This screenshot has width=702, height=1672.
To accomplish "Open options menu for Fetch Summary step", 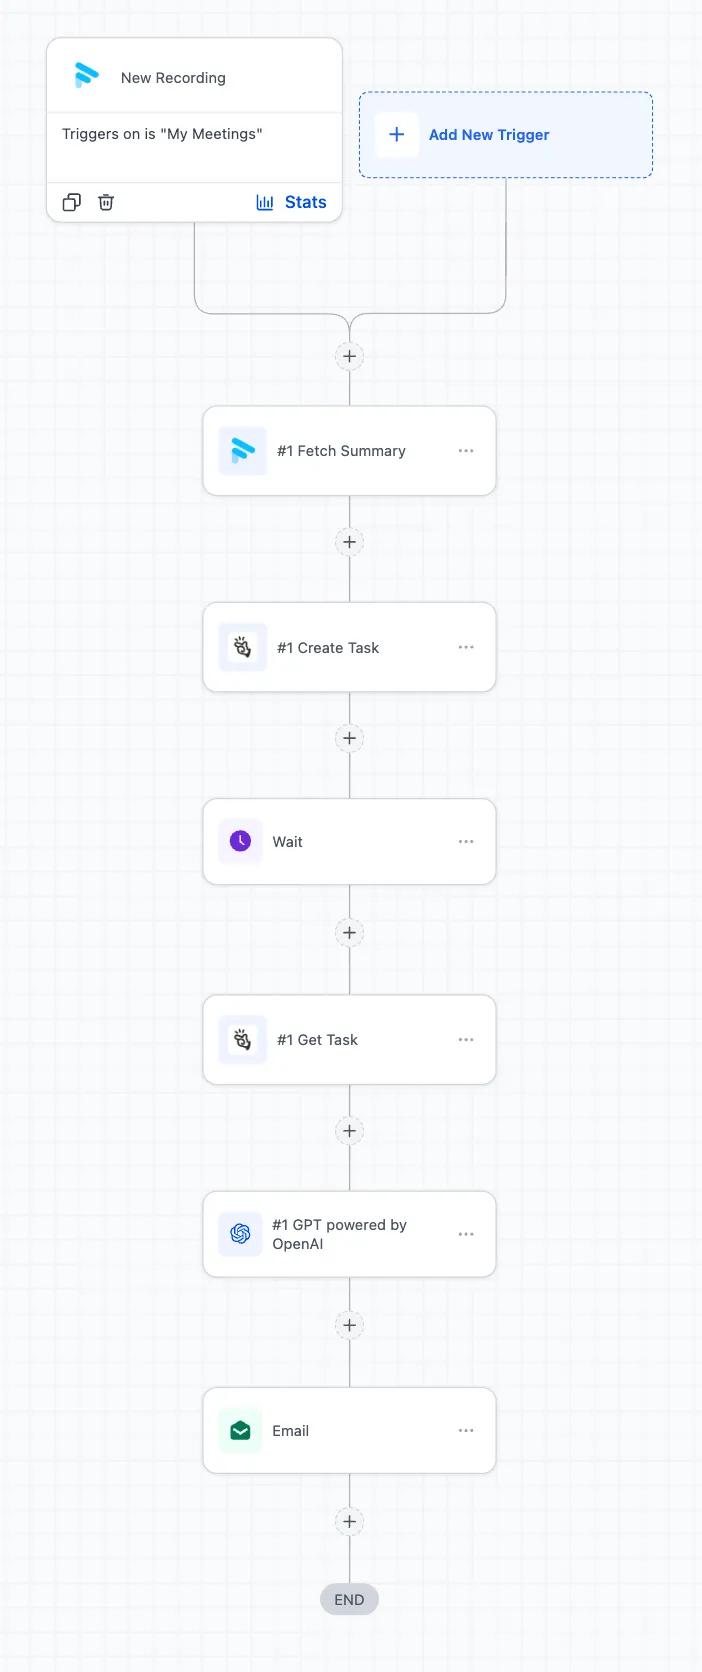I will [x=466, y=451].
